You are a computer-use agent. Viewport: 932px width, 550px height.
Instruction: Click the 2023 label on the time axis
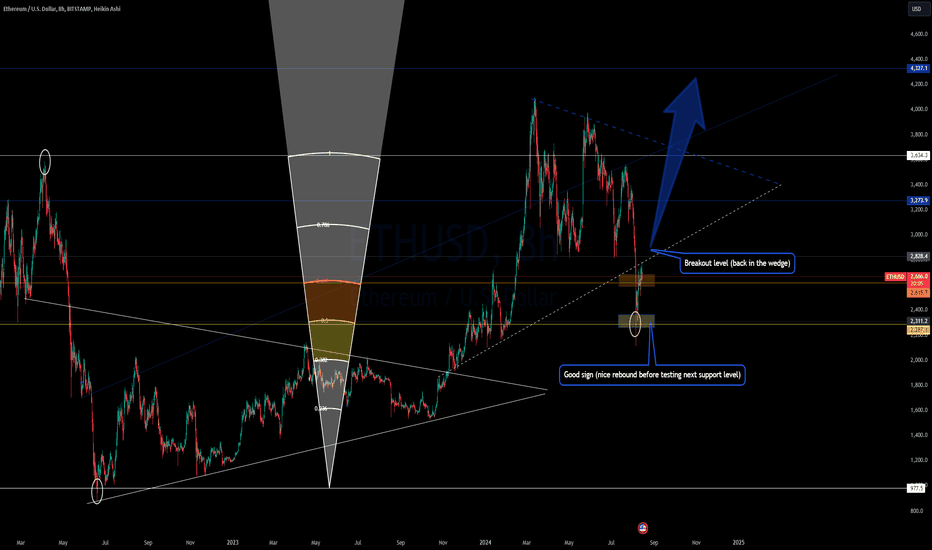232,542
